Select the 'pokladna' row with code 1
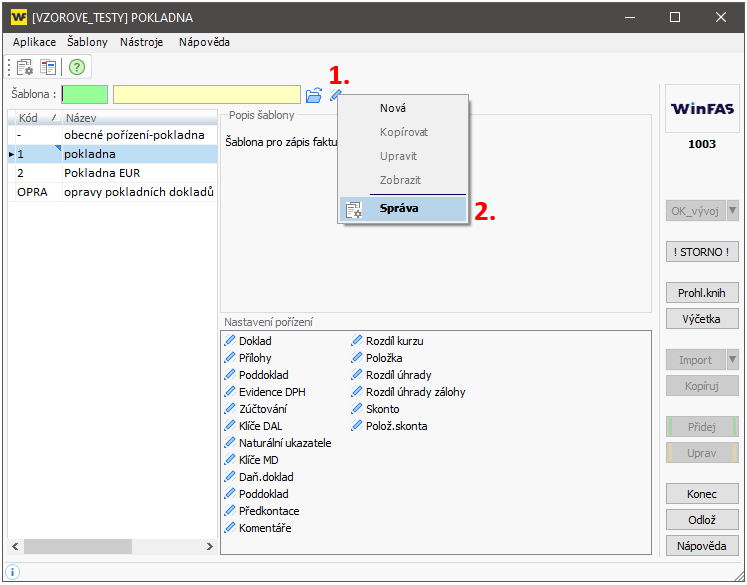The height and width of the screenshot is (585, 747). coord(113,154)
